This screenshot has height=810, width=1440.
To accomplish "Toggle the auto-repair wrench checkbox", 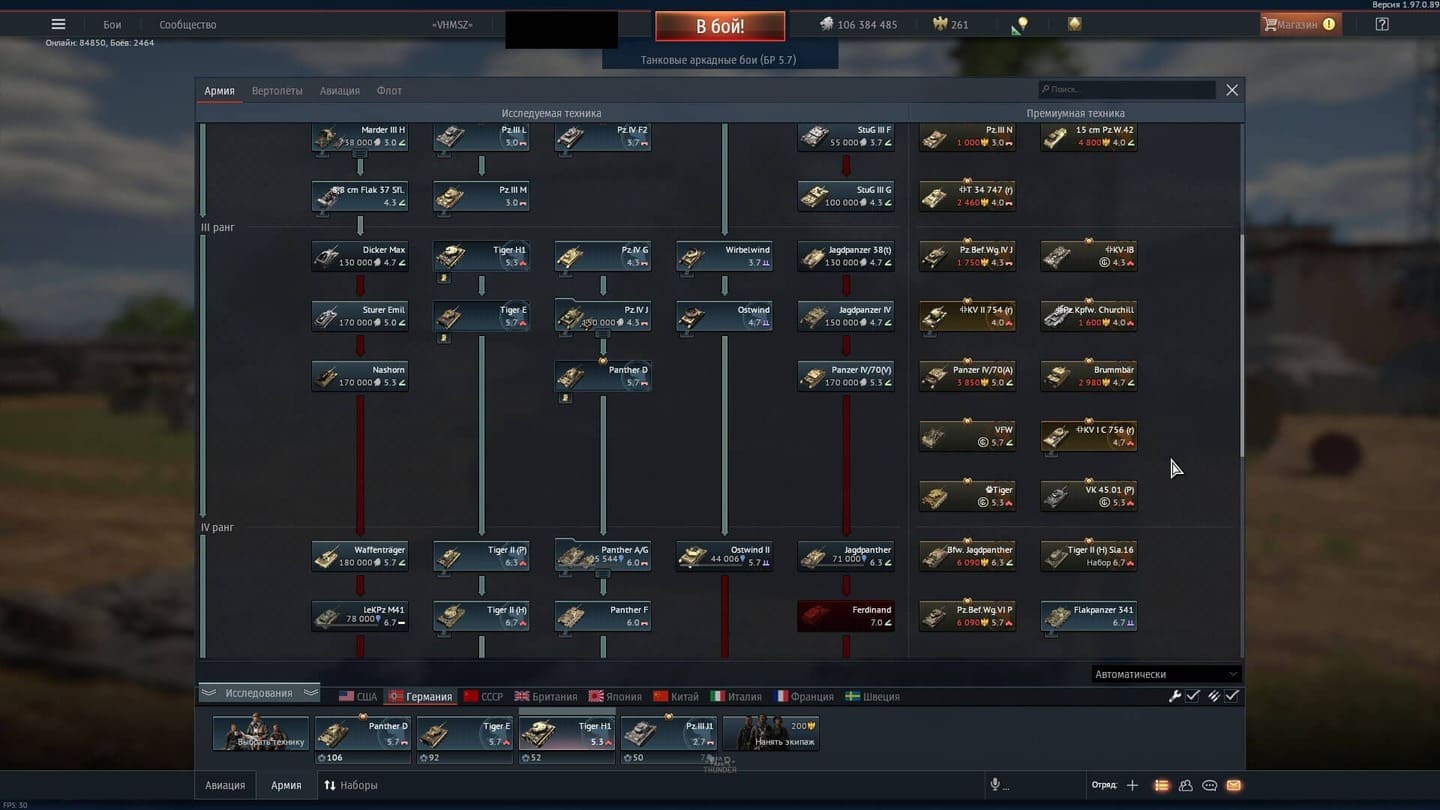I will [x=1192, y=696].
